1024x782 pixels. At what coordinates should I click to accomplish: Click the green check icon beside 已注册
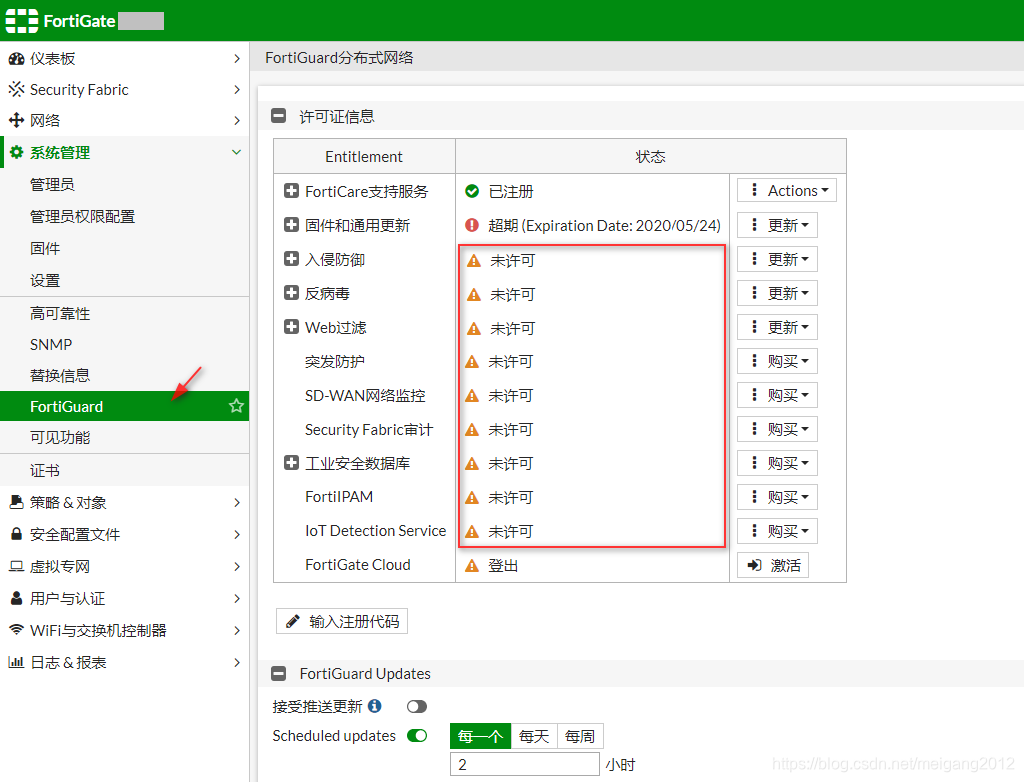click(472, 191)
